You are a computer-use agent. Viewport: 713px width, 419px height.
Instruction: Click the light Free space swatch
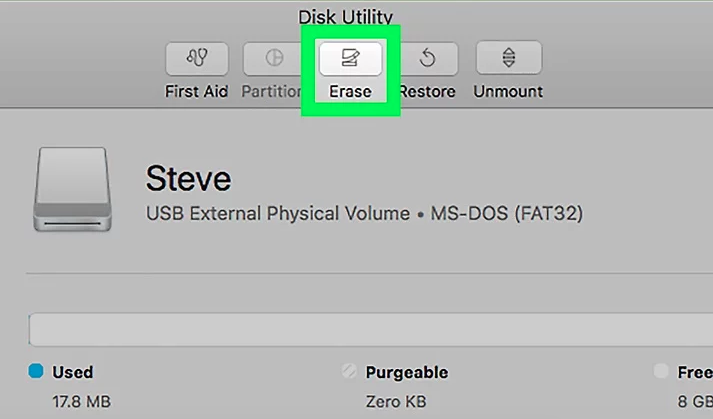[x=661, y=371]
